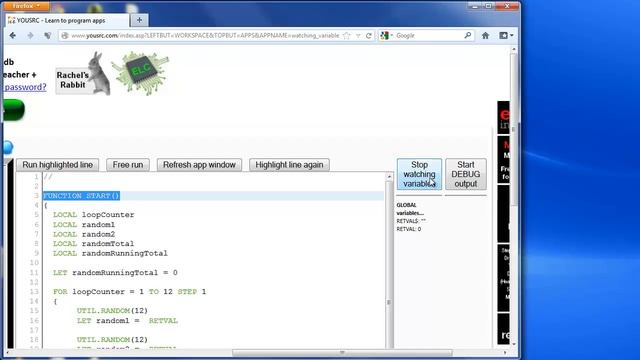
Task: Open the search engine selector dropdown
Action: tap(386, 36)
